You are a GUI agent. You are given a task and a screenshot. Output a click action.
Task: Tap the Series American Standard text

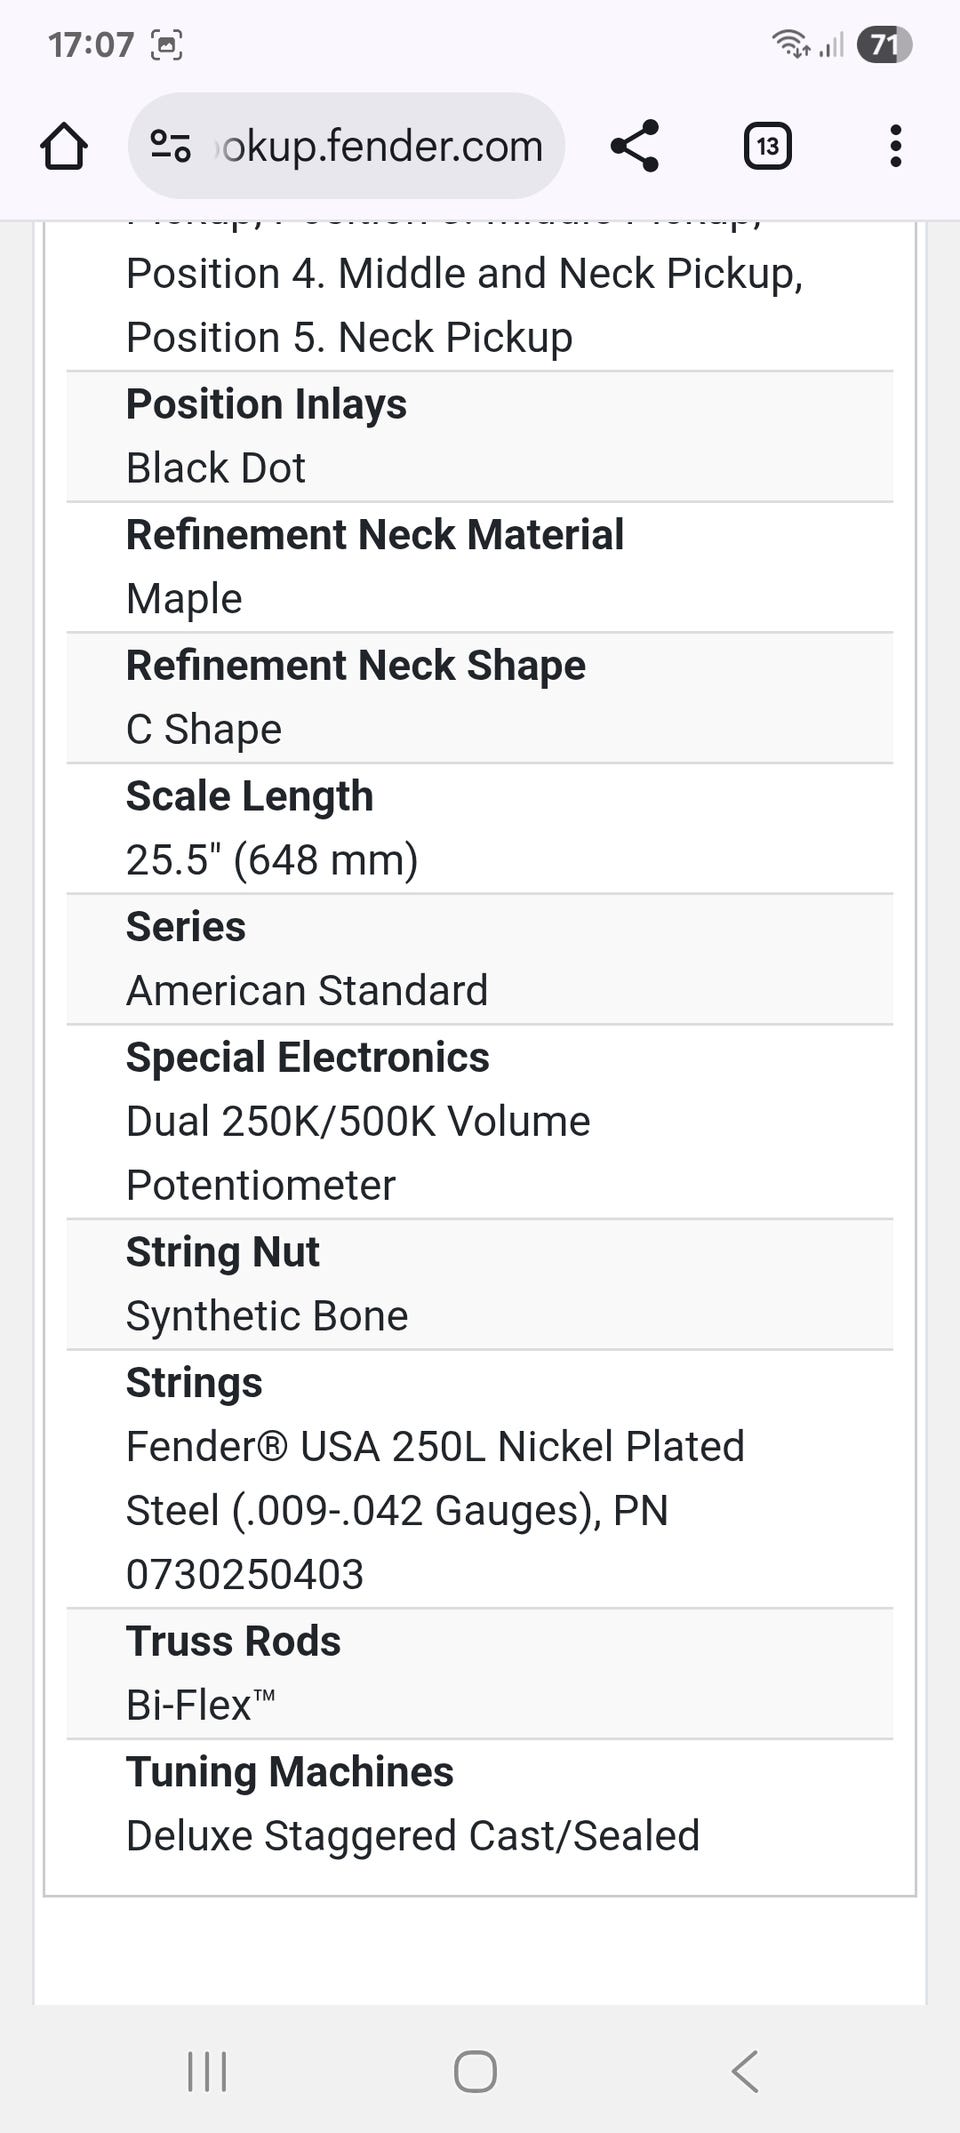(306, 991)
